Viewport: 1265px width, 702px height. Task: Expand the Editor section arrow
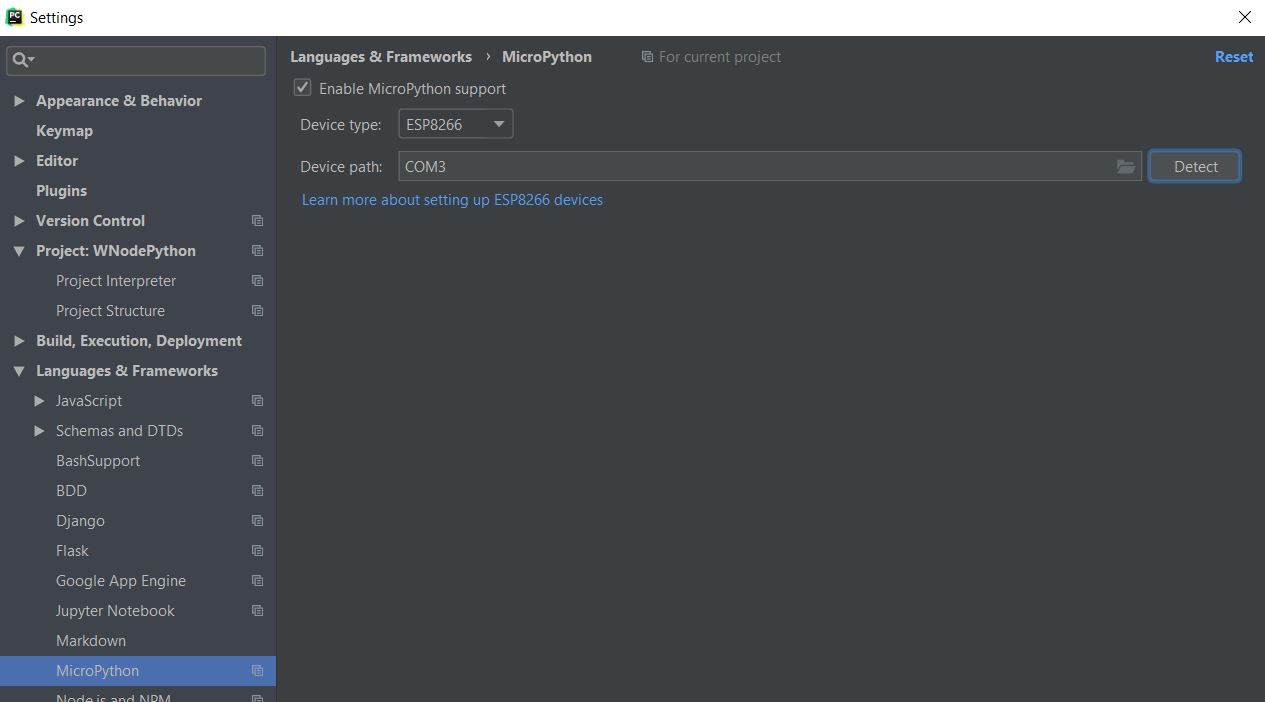click(19, 161)
